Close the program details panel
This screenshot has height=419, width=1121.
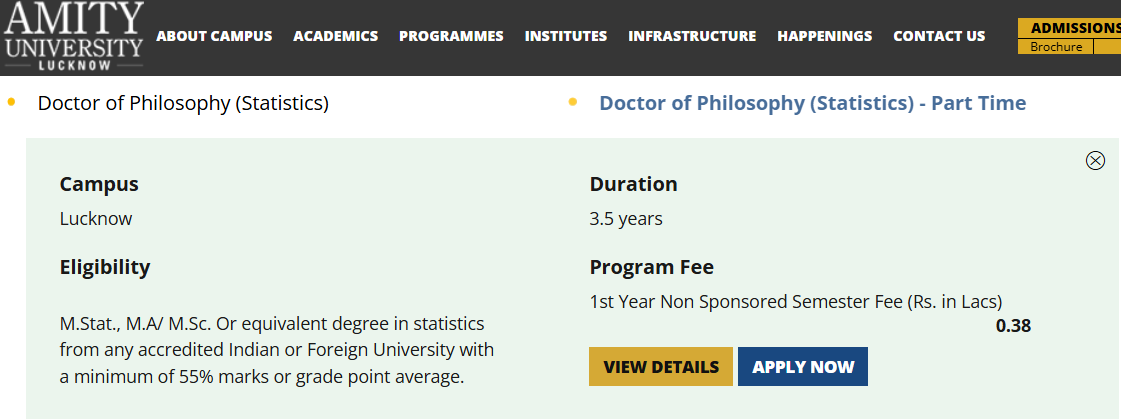pyautogui.click(x=1095, y=160)
